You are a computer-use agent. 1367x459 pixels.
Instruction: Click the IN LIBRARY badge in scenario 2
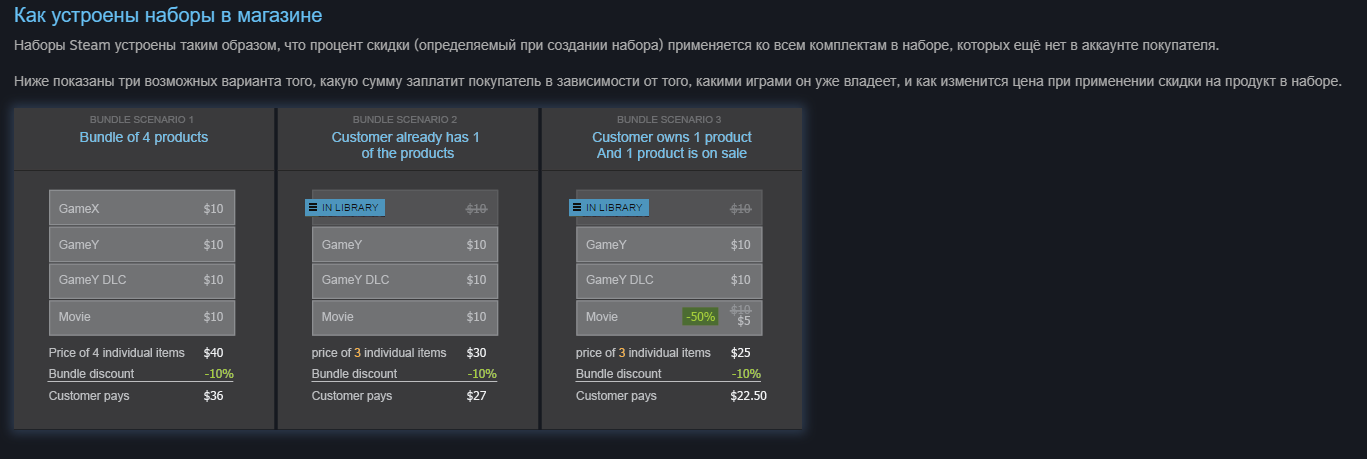[x=345, y=208]
